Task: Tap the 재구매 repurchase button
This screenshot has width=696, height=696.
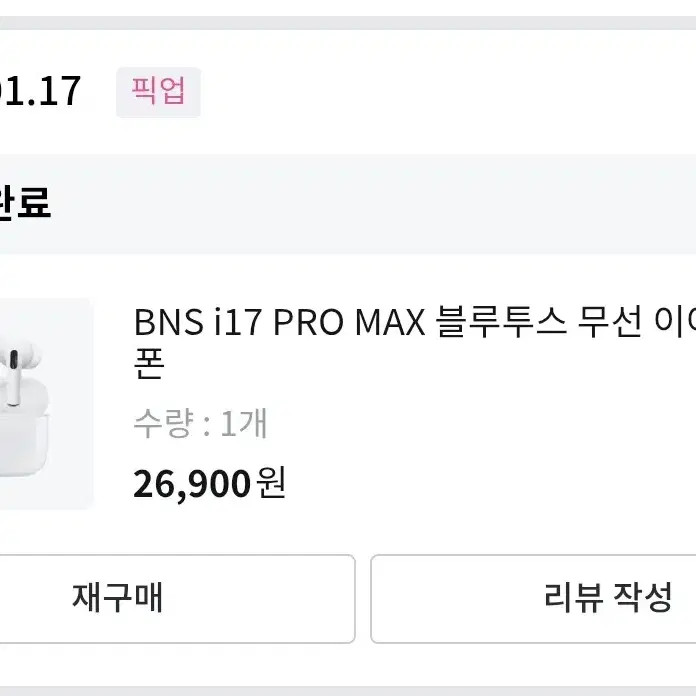Action: pos(118,598)
